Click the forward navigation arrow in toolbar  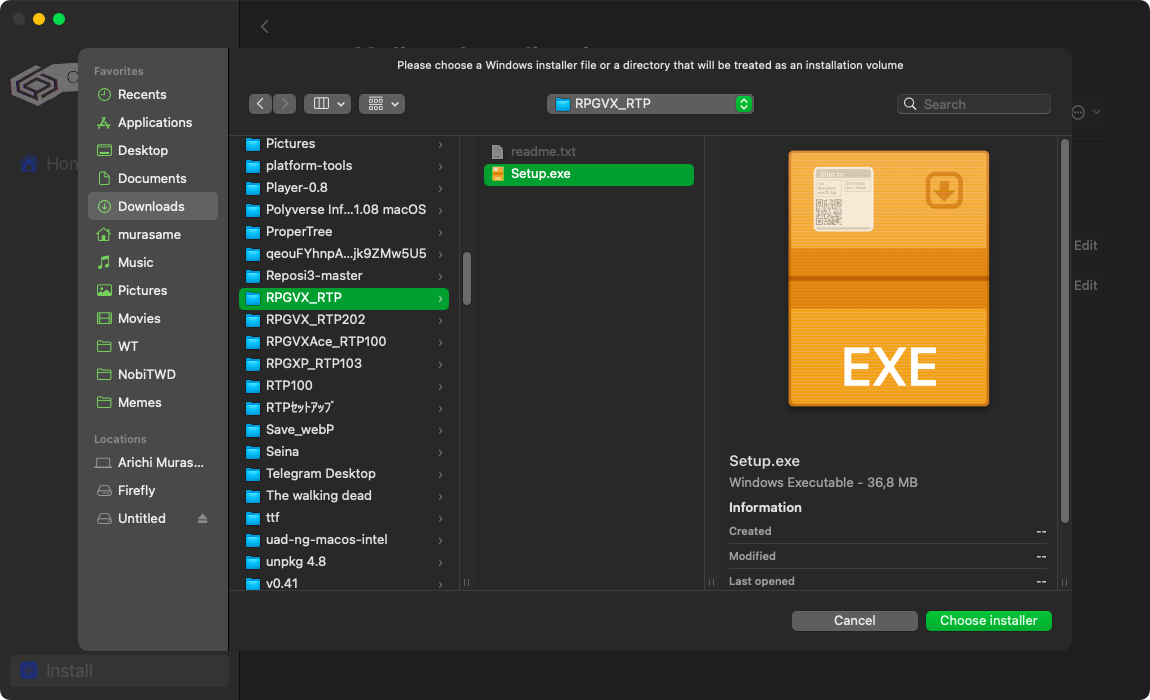(285, 104)
